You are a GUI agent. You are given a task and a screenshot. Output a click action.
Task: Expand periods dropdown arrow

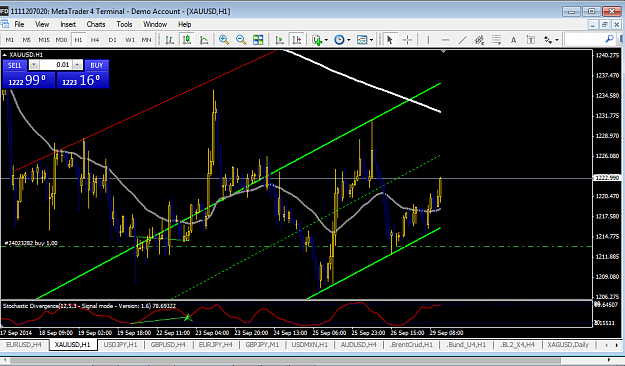[349, 40]
